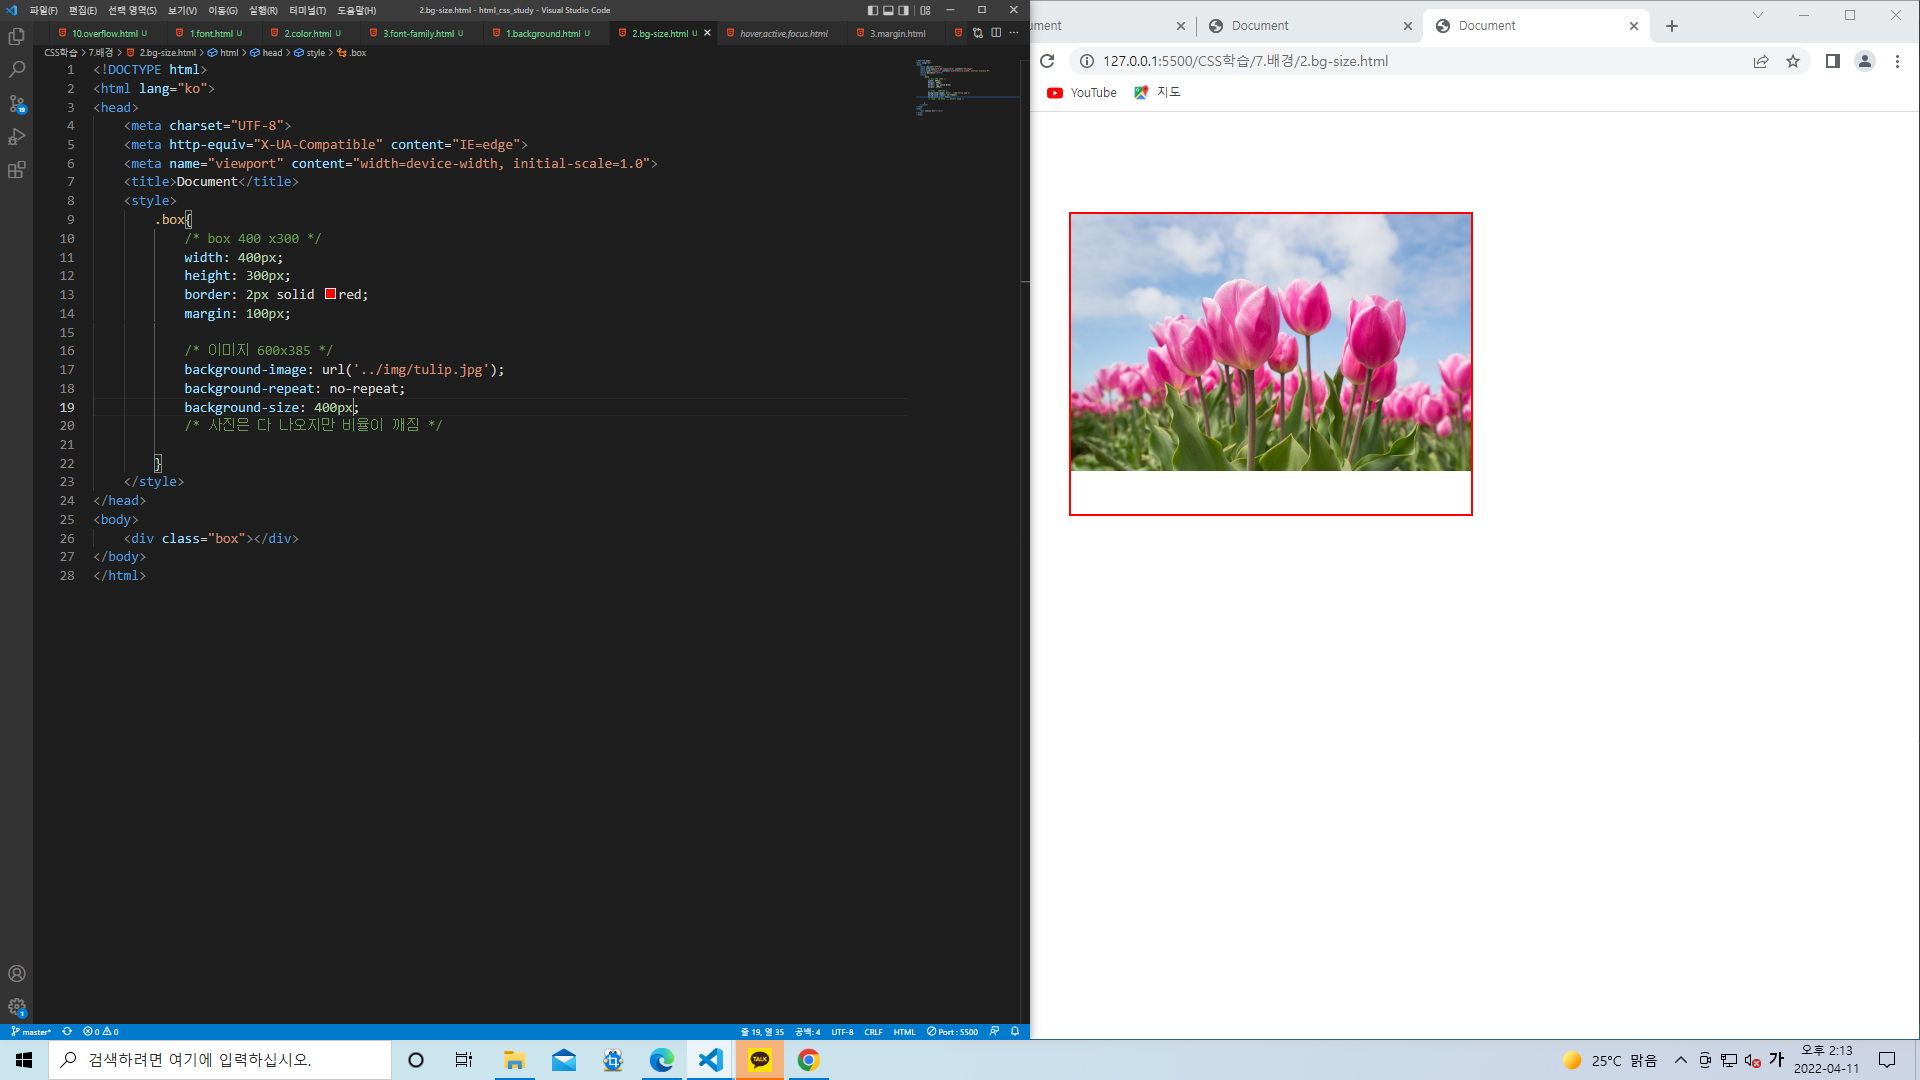The image size is (1920, 1080).
Task: Open the .box breadcrumb dropdown
Action: pos(352,53)
